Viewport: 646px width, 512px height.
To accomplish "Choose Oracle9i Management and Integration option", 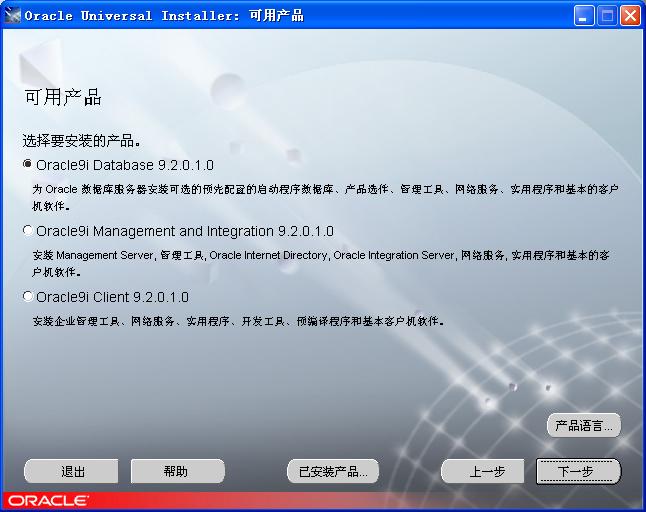I will pyautogui.click(x=28, y=230).
